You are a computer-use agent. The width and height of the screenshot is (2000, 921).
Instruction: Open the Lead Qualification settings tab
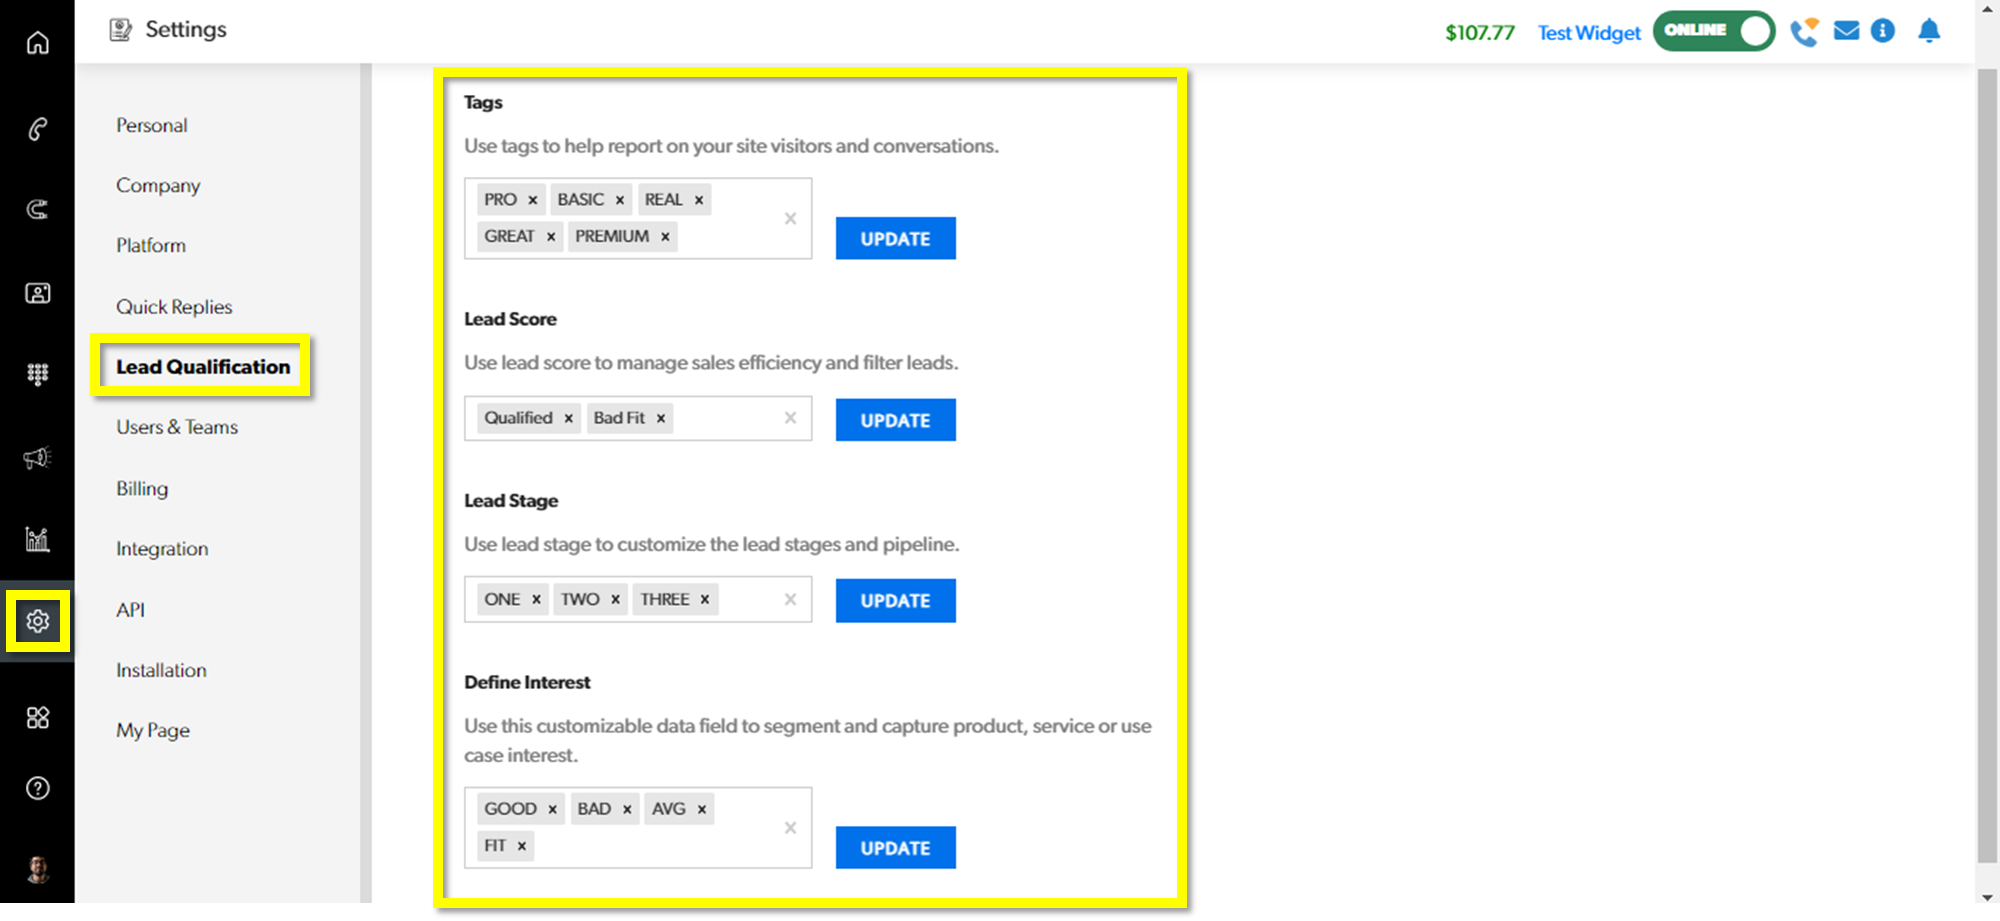pyautogui.click(x=202, y=367)
